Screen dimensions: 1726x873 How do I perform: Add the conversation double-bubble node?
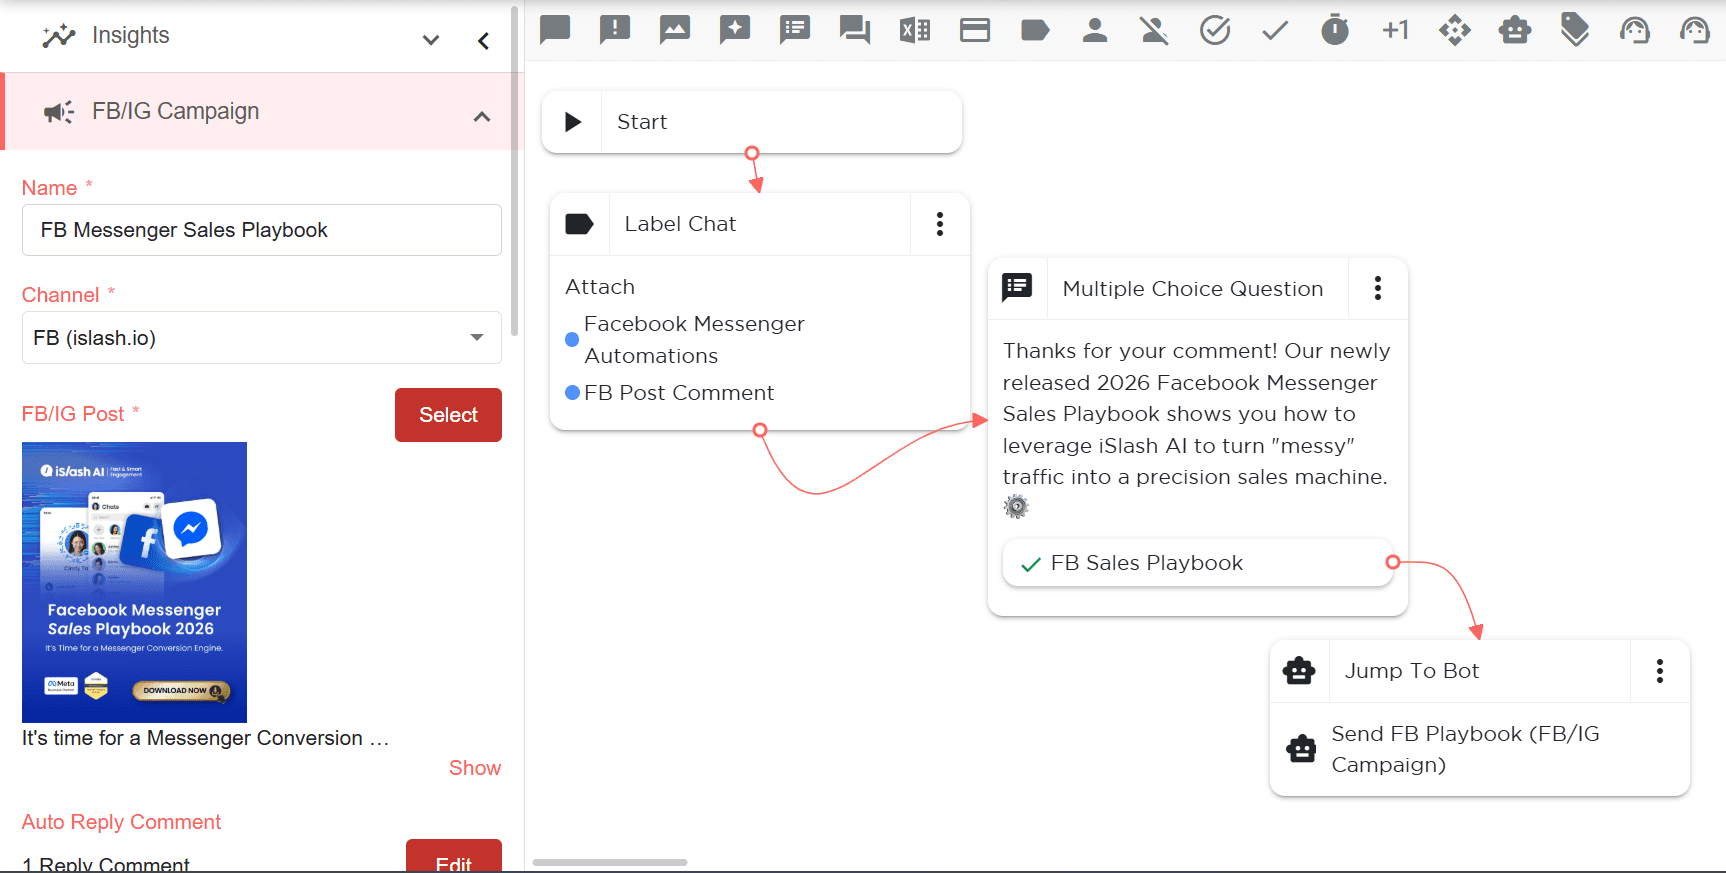855,30
